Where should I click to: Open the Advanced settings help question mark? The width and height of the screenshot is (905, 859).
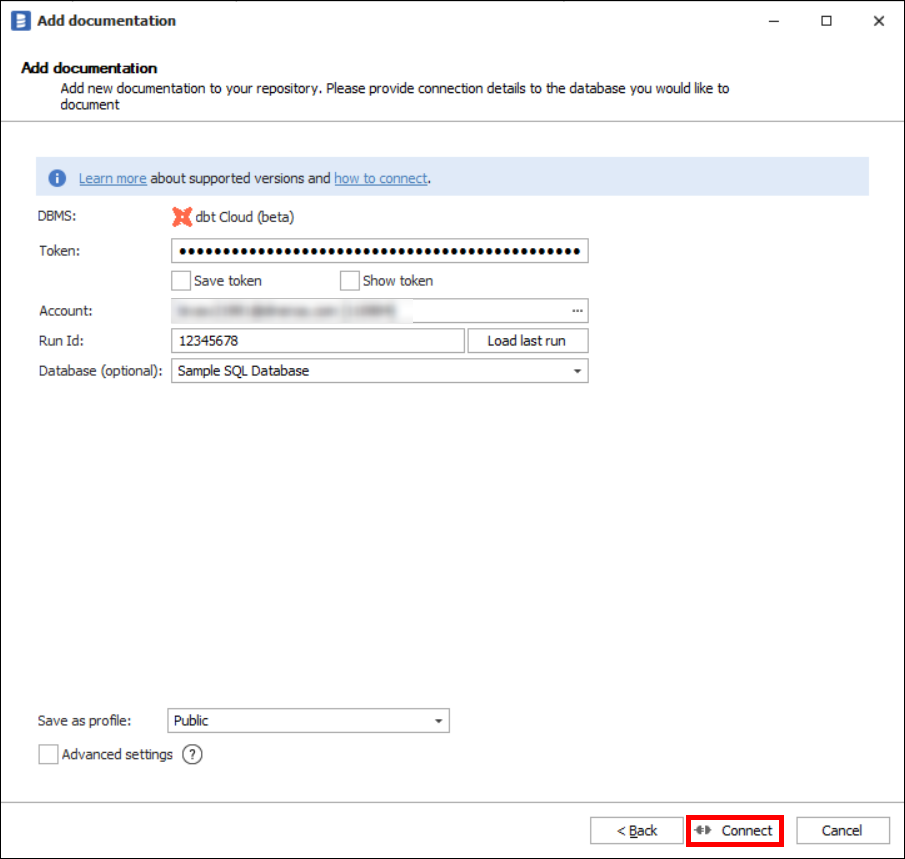click(192, 755)
